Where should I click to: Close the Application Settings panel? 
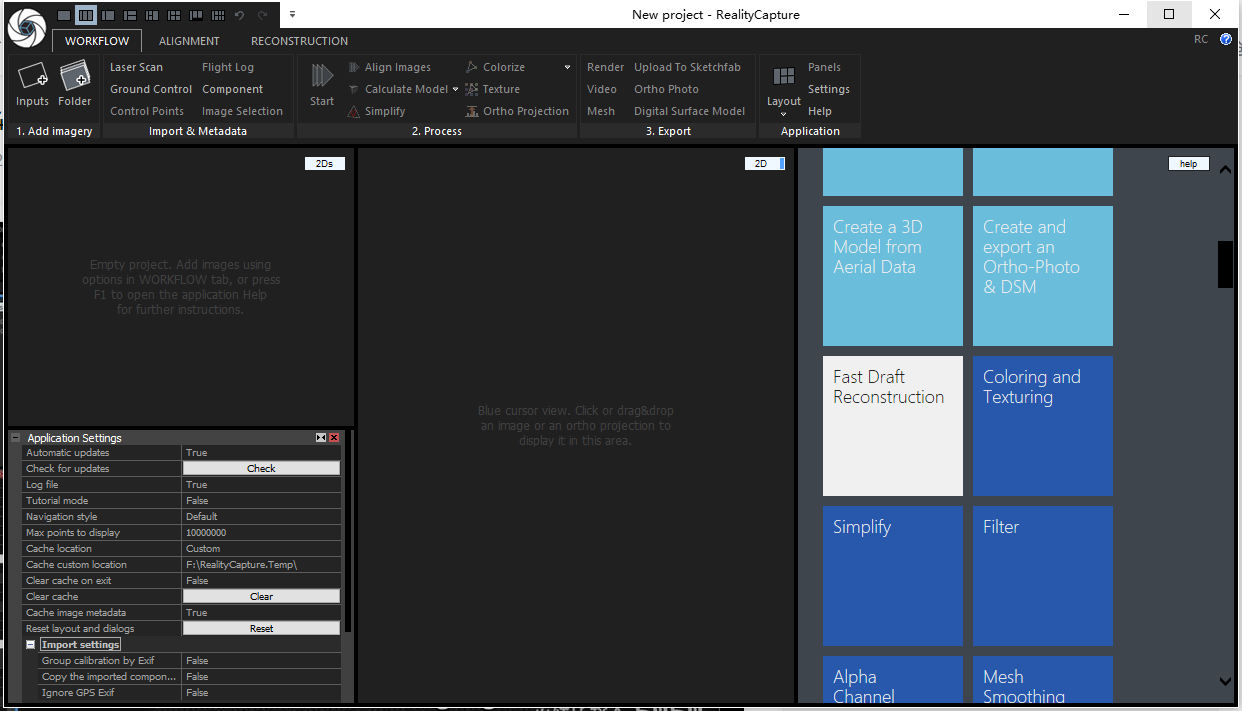point(334,438)
